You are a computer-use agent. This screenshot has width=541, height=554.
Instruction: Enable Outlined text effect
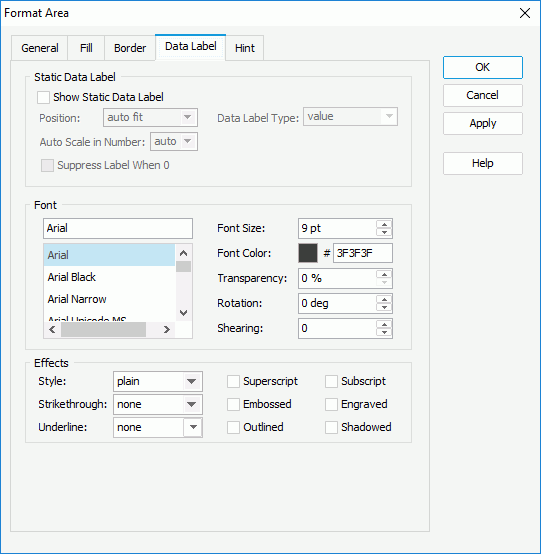tap(233, 428)
